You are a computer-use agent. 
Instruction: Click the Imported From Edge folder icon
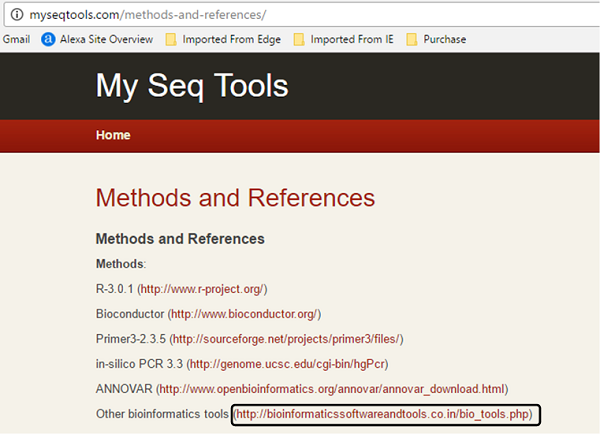pyautogui.click(x=171, y=39)
